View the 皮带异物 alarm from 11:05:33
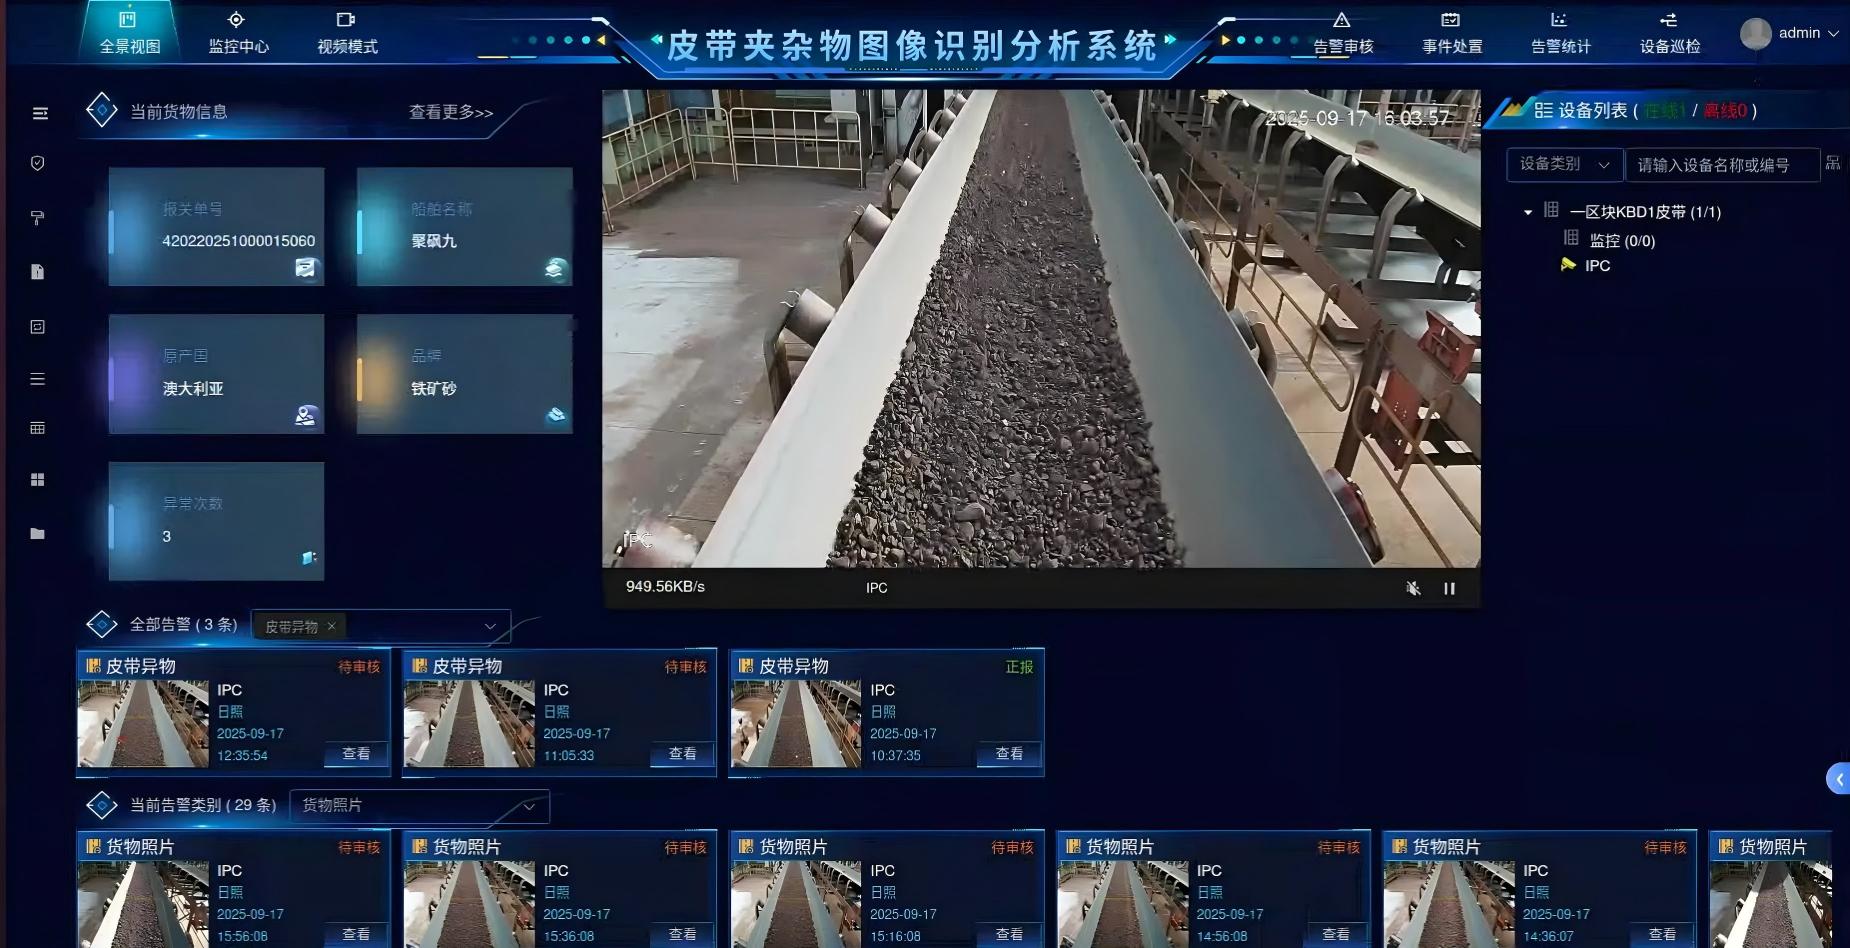This screenshot has height=948, width=1850. 682,754
